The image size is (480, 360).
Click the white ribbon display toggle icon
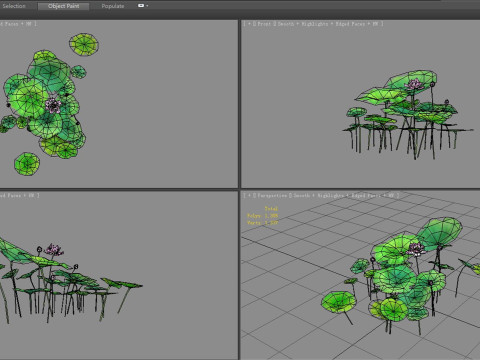141,6
